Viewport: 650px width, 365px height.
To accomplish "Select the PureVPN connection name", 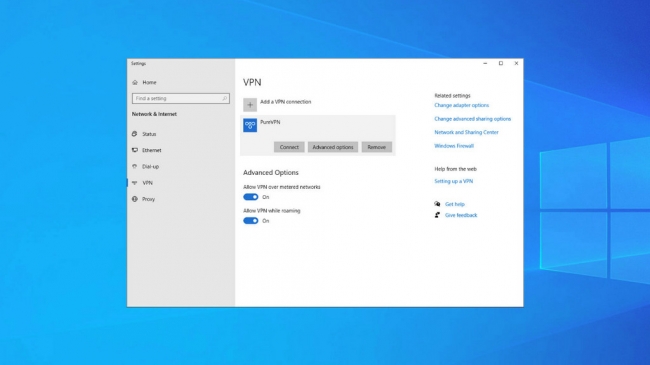I will pos(270,122).
